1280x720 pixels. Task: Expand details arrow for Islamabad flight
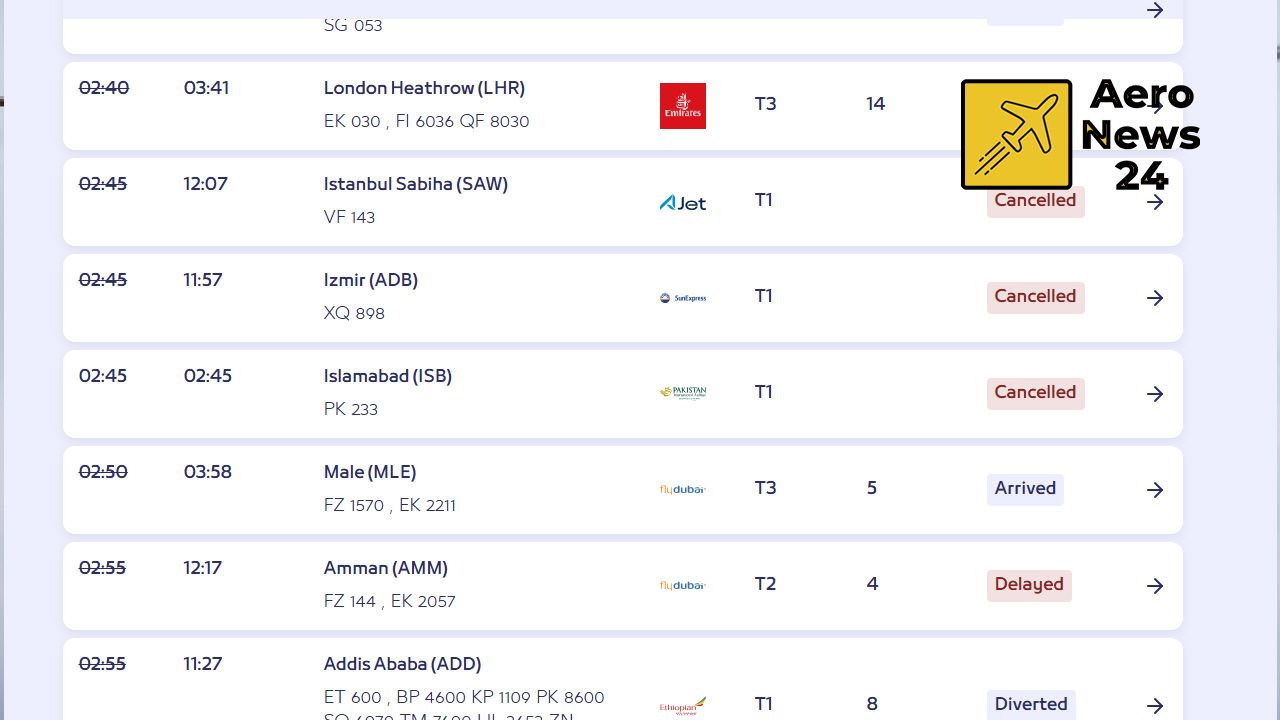coord(1155,394)
